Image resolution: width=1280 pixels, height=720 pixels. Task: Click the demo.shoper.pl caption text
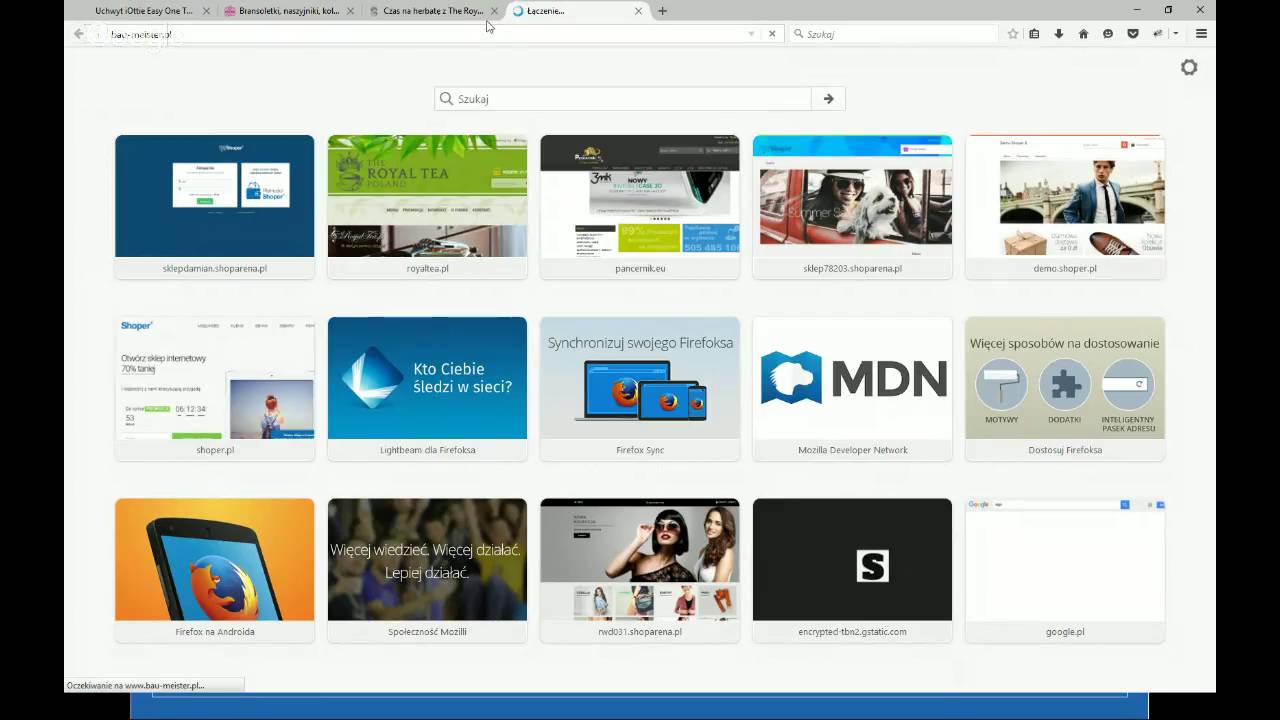click(1065, 268)
